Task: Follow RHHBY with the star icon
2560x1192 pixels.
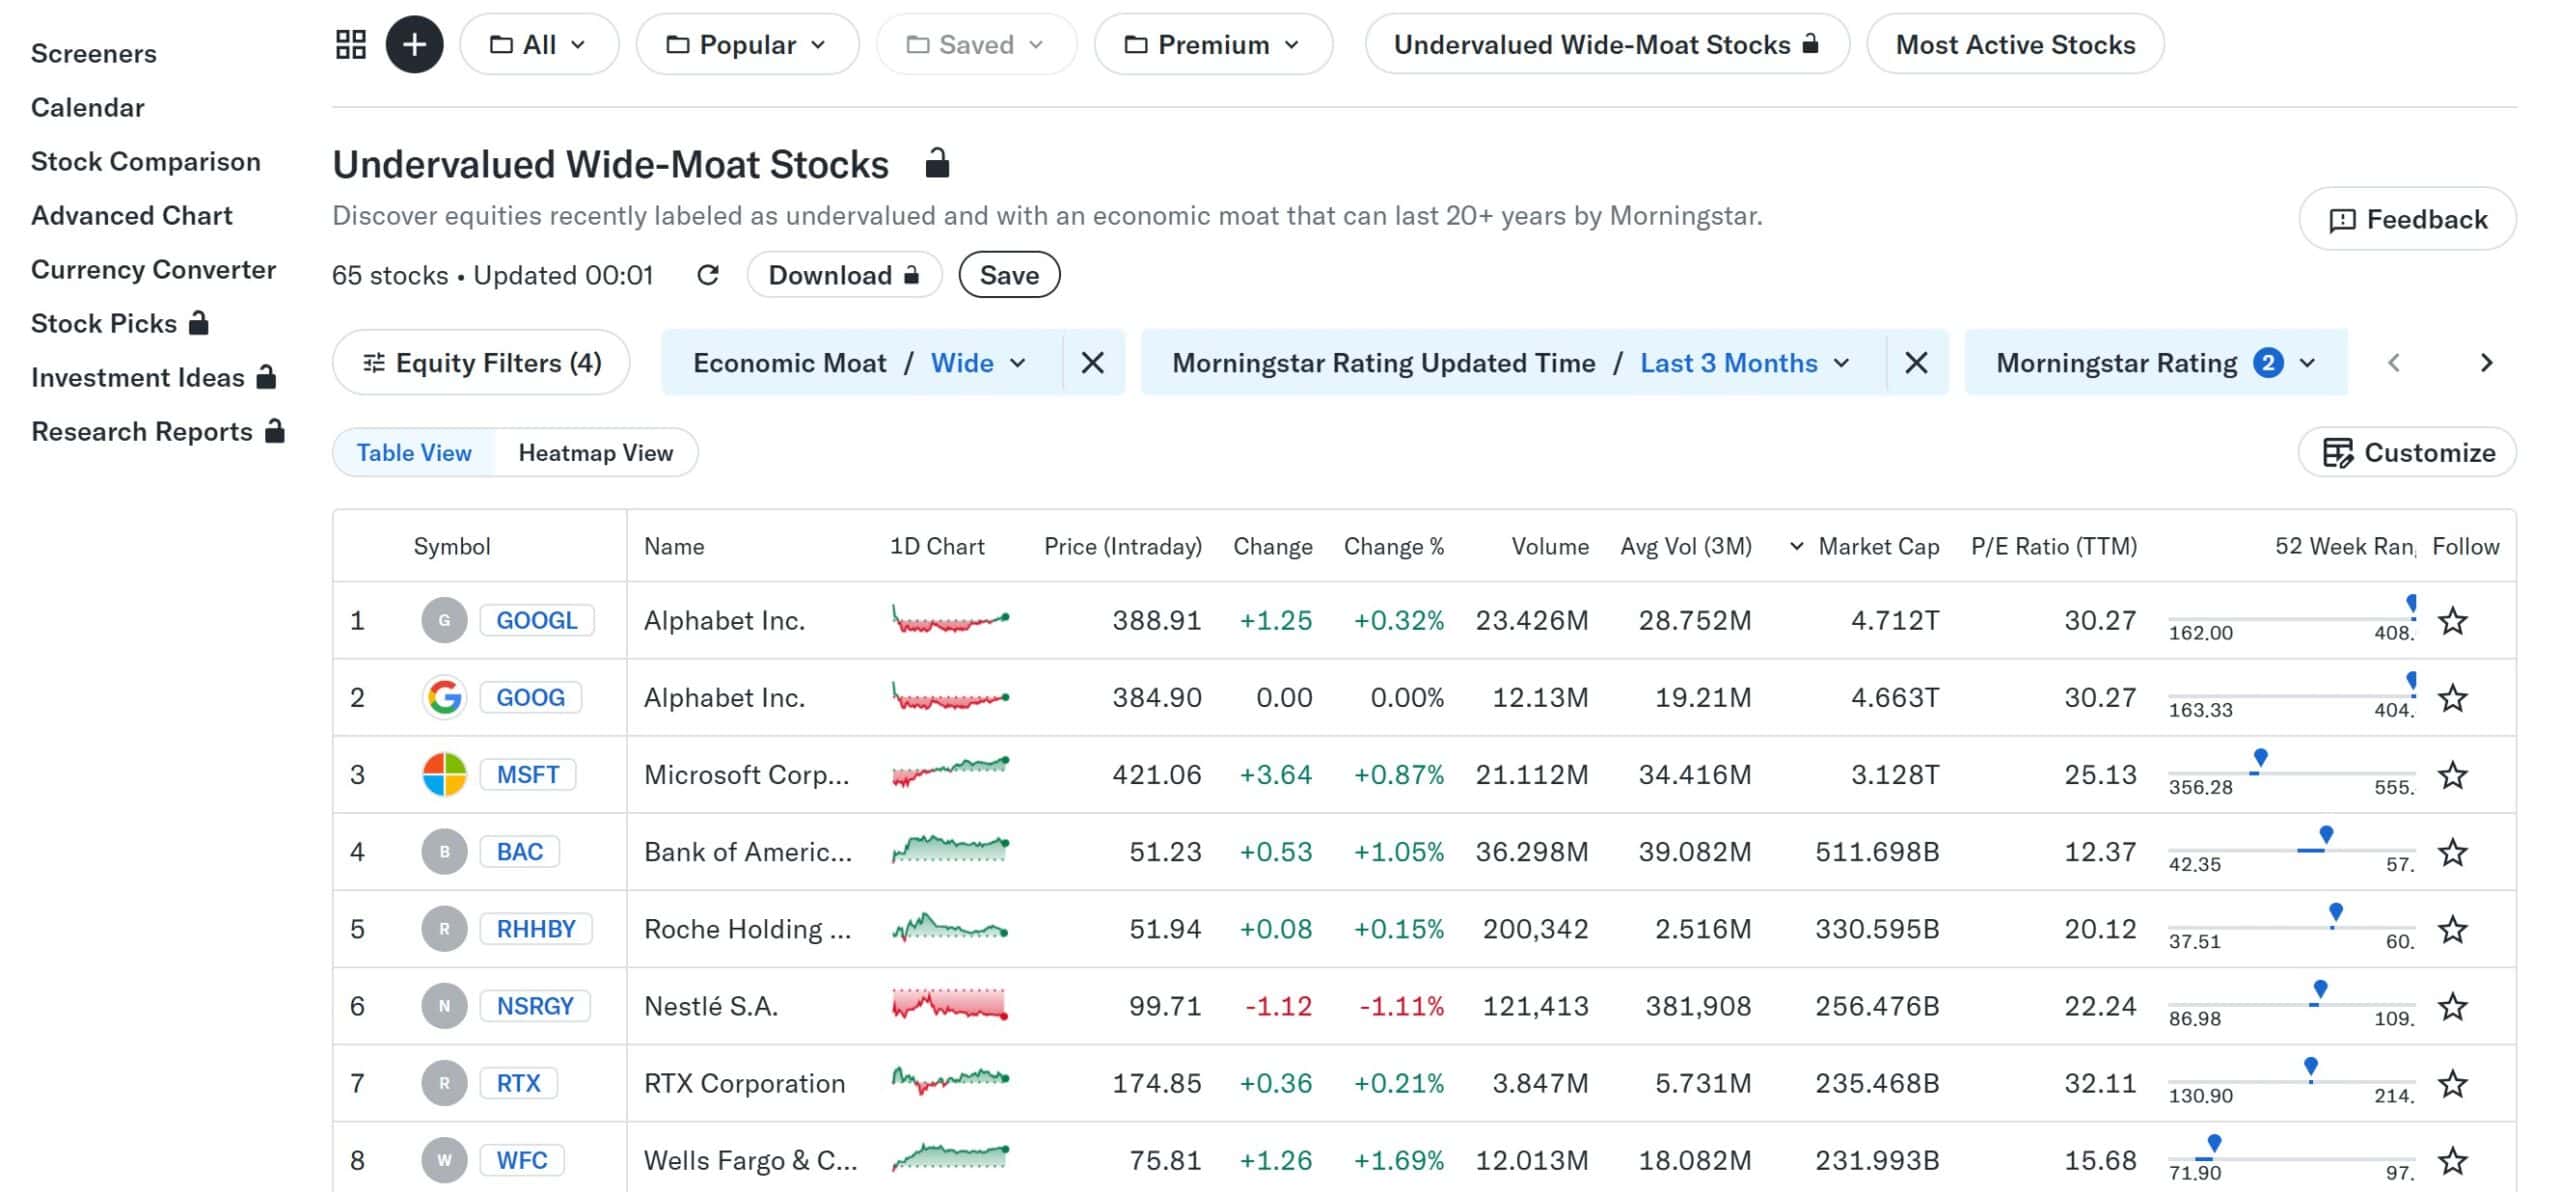Action: coord(2452,930)
